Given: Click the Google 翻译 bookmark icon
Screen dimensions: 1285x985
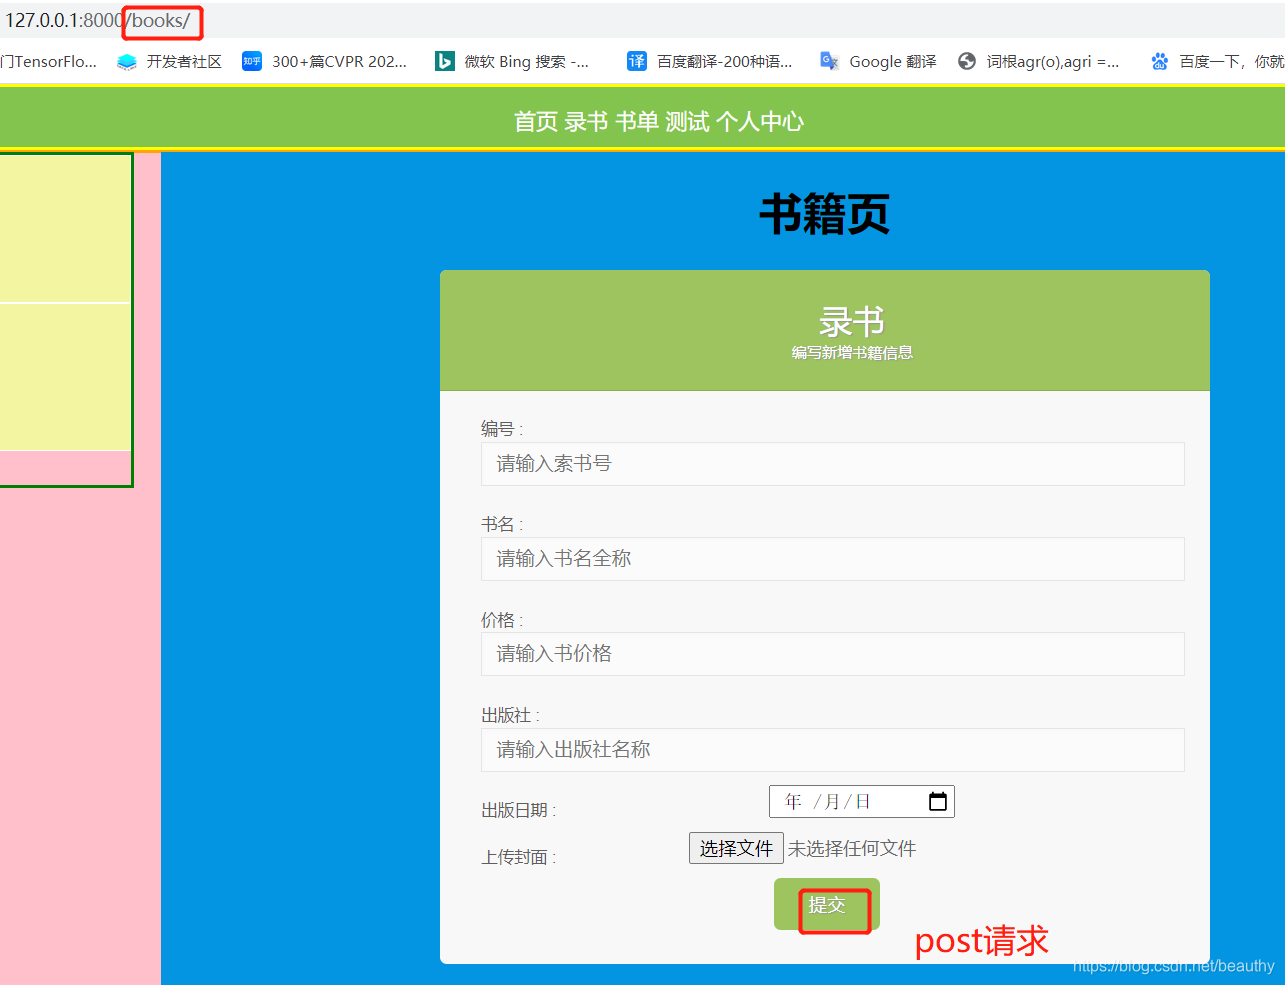Looking at the screenshot, I should [x=829, y=61].
